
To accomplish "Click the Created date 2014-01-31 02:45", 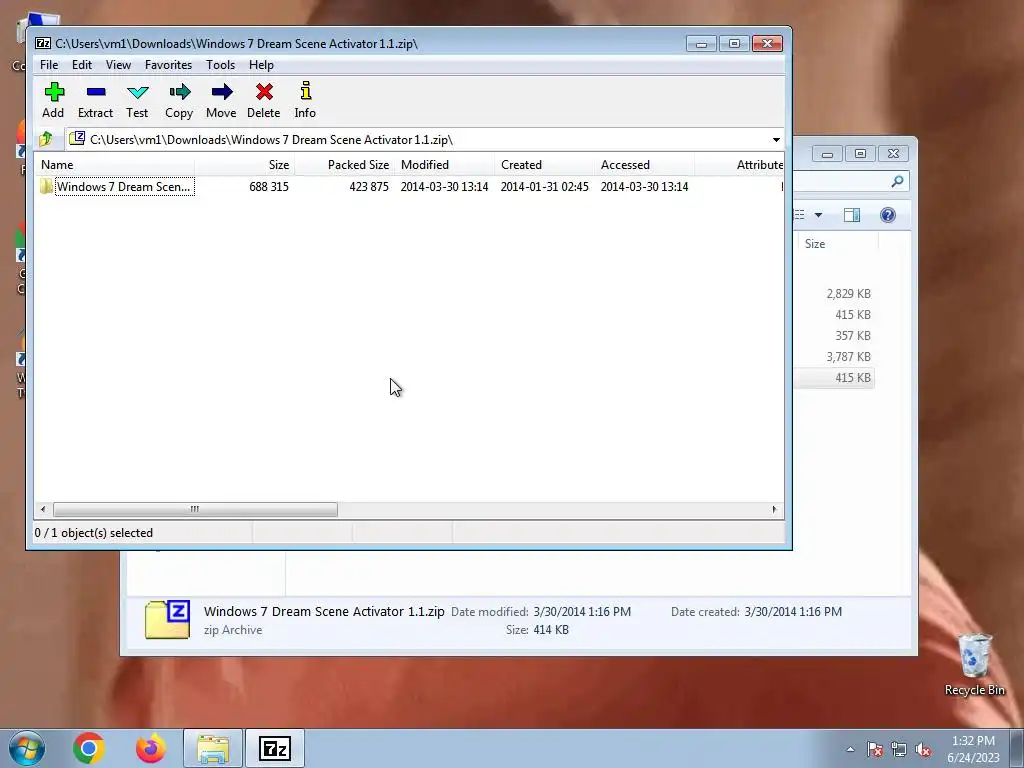I will pyautogui.click(x=544, y=186).
